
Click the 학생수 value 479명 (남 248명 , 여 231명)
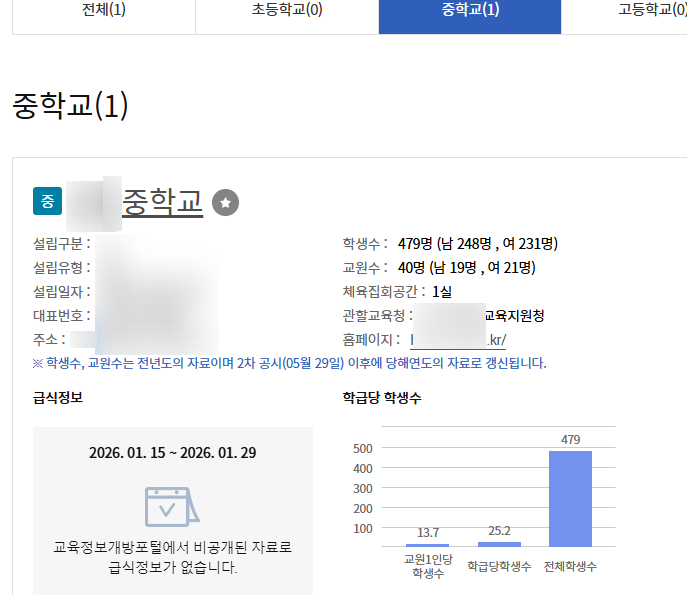(478, 244)
